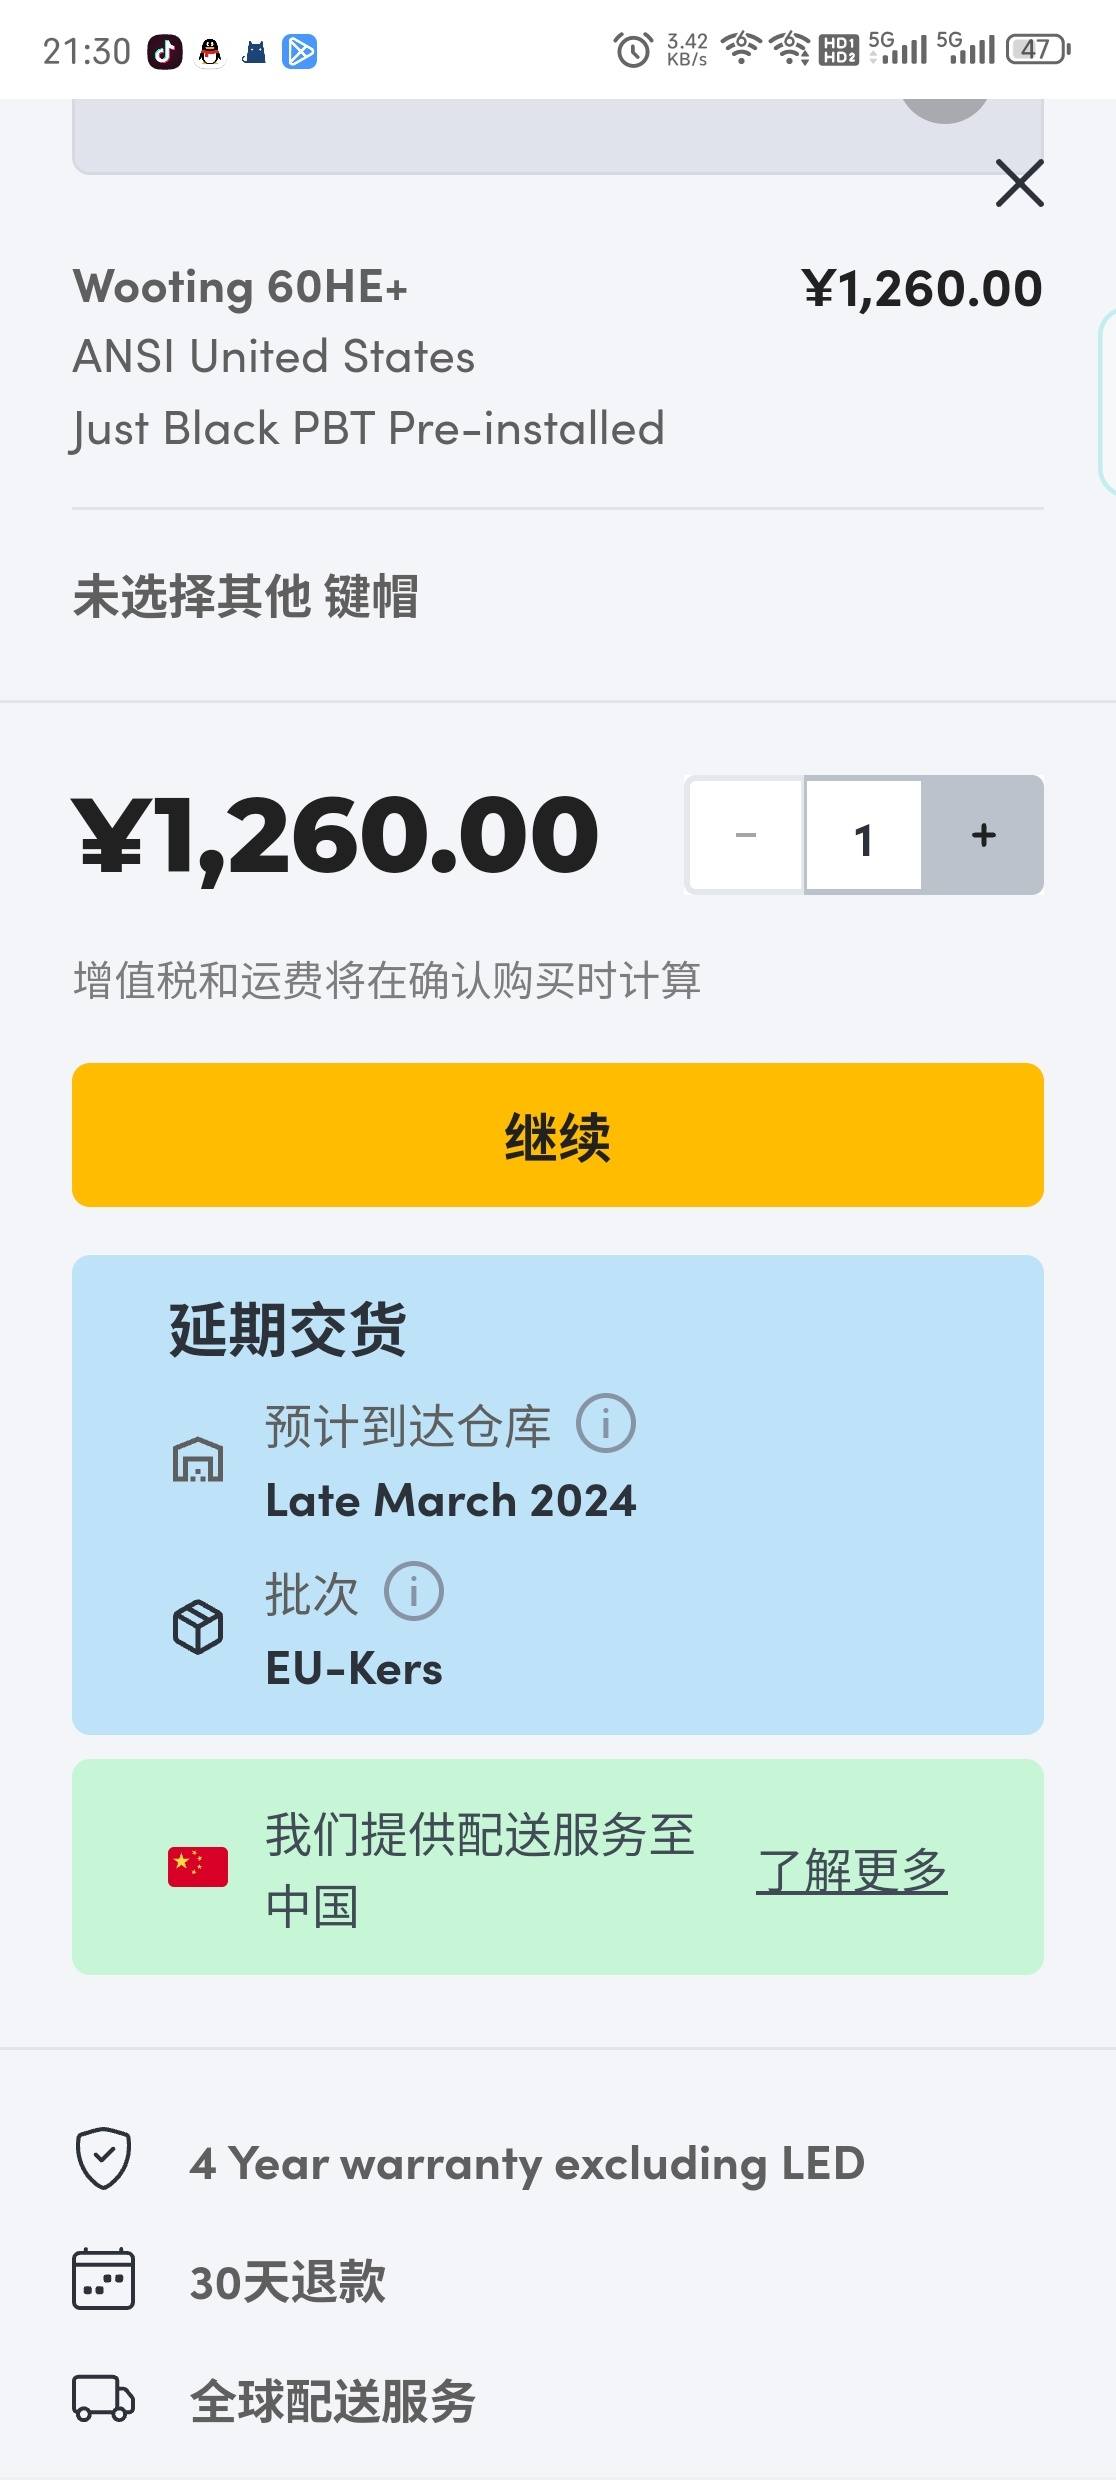Viewport: 1116px width, 2480px height.
Task: Decrease quantity with the minus button
Action: tap(745, 835)
